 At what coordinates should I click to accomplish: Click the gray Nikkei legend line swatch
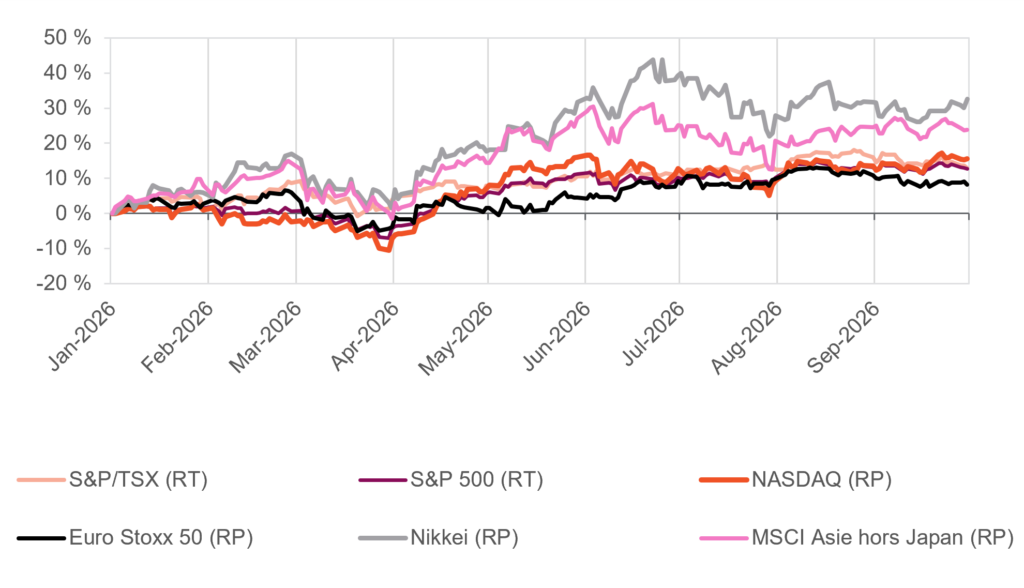(x=383, y=538)
